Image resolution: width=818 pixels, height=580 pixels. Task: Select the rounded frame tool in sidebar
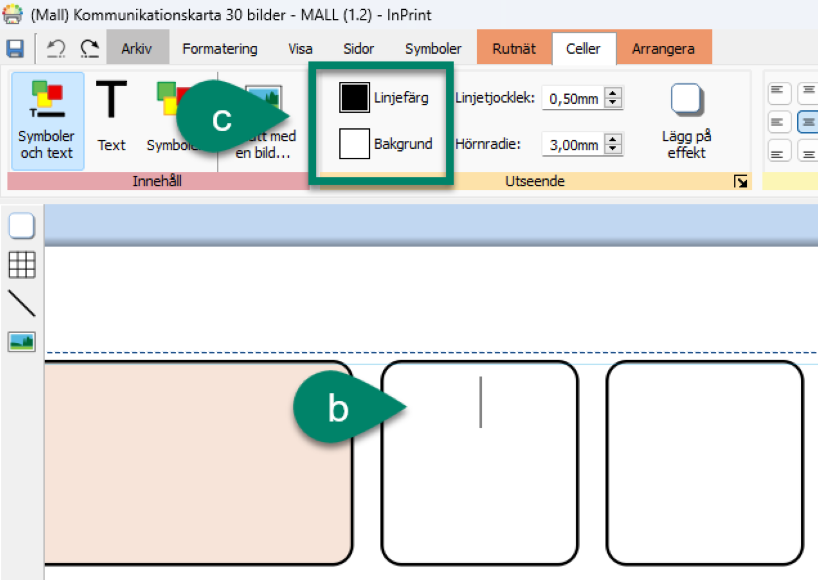[22, 226]
